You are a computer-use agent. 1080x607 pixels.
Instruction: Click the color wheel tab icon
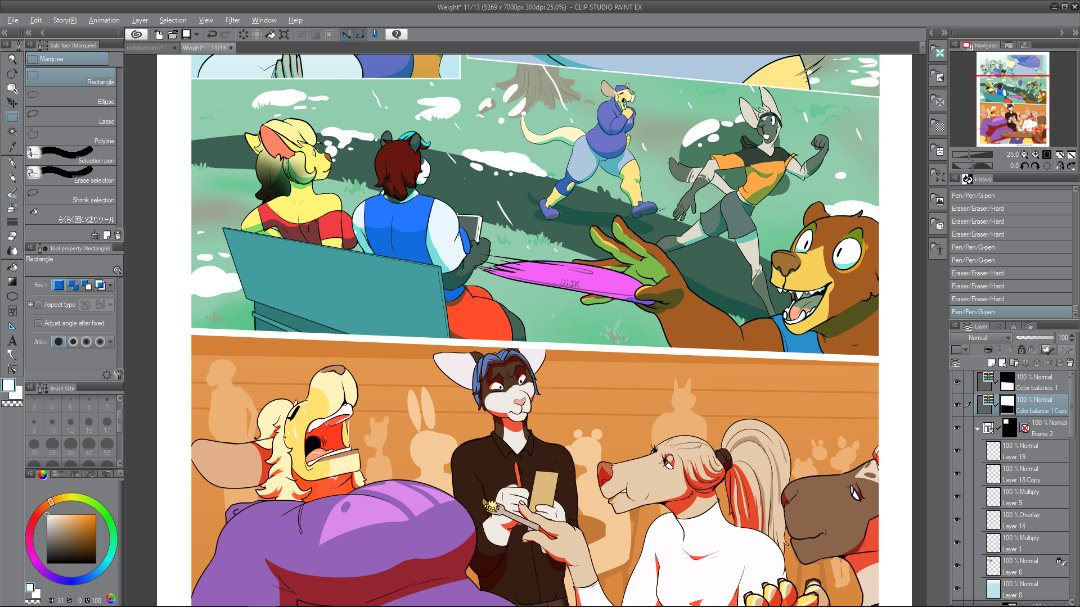(x=43, y=474)
